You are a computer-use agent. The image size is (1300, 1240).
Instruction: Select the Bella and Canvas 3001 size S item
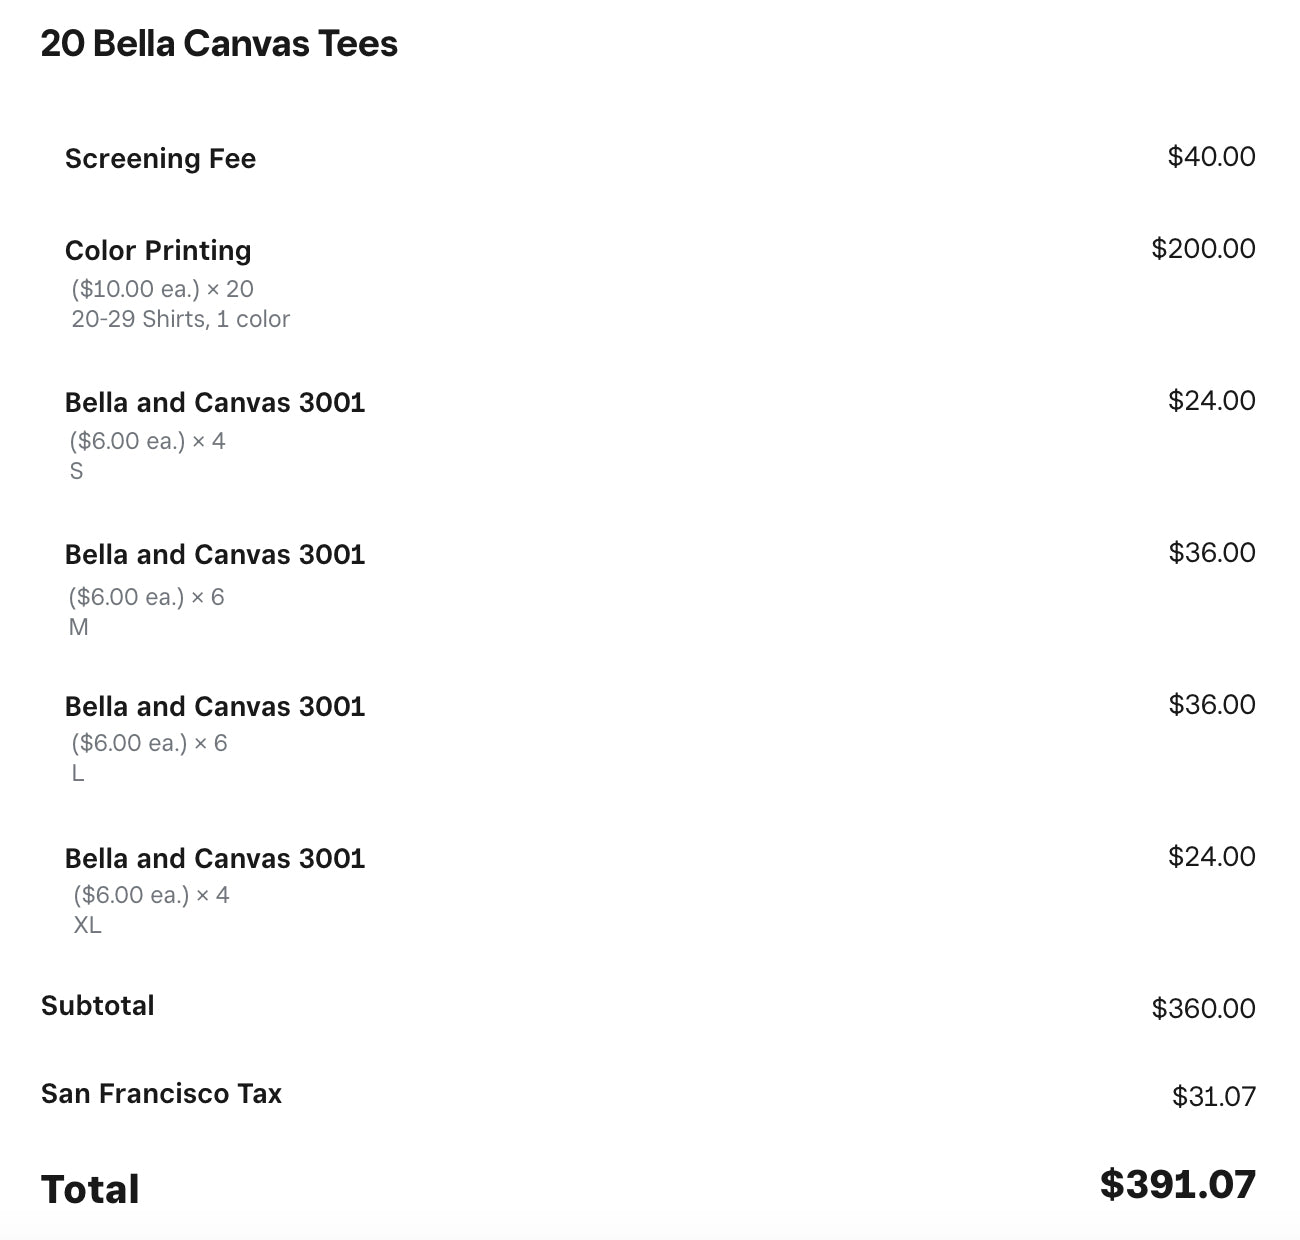point(215,402)
